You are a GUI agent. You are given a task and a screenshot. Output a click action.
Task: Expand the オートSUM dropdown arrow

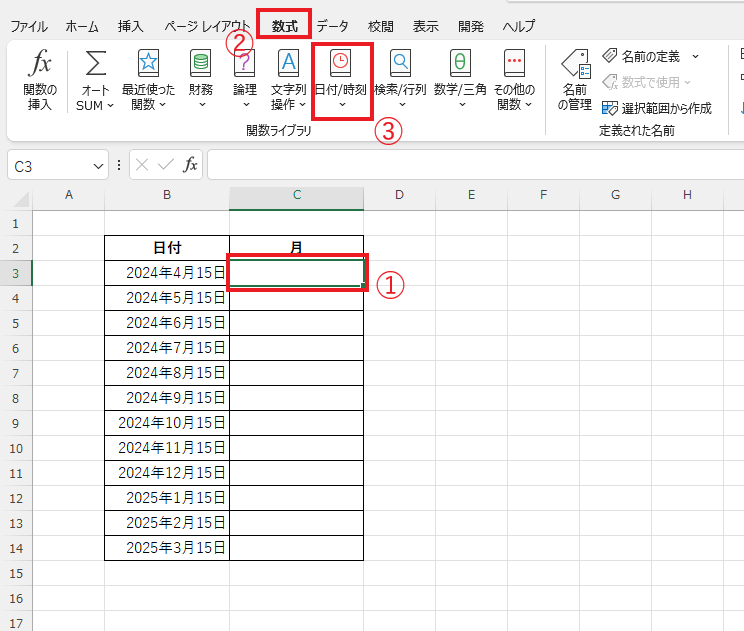110,105
